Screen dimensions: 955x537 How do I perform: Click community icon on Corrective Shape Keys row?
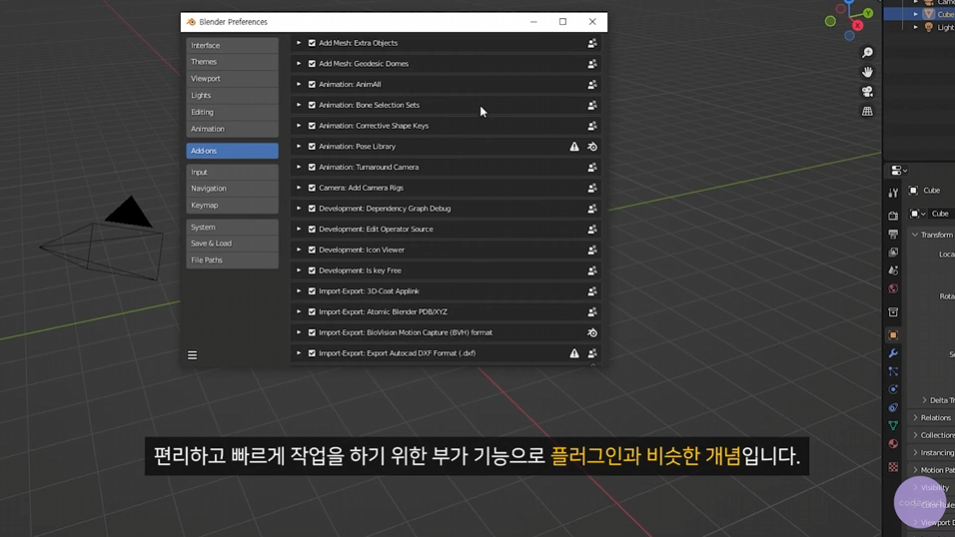592,126
